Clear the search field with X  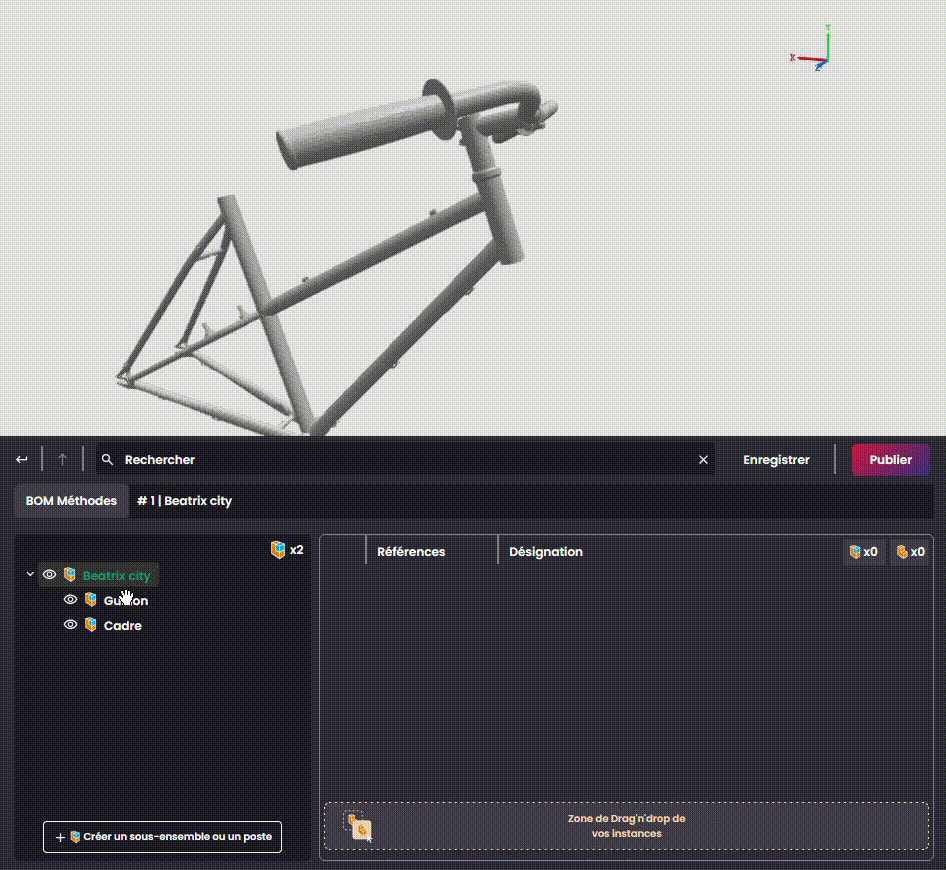tap(703, 460)
